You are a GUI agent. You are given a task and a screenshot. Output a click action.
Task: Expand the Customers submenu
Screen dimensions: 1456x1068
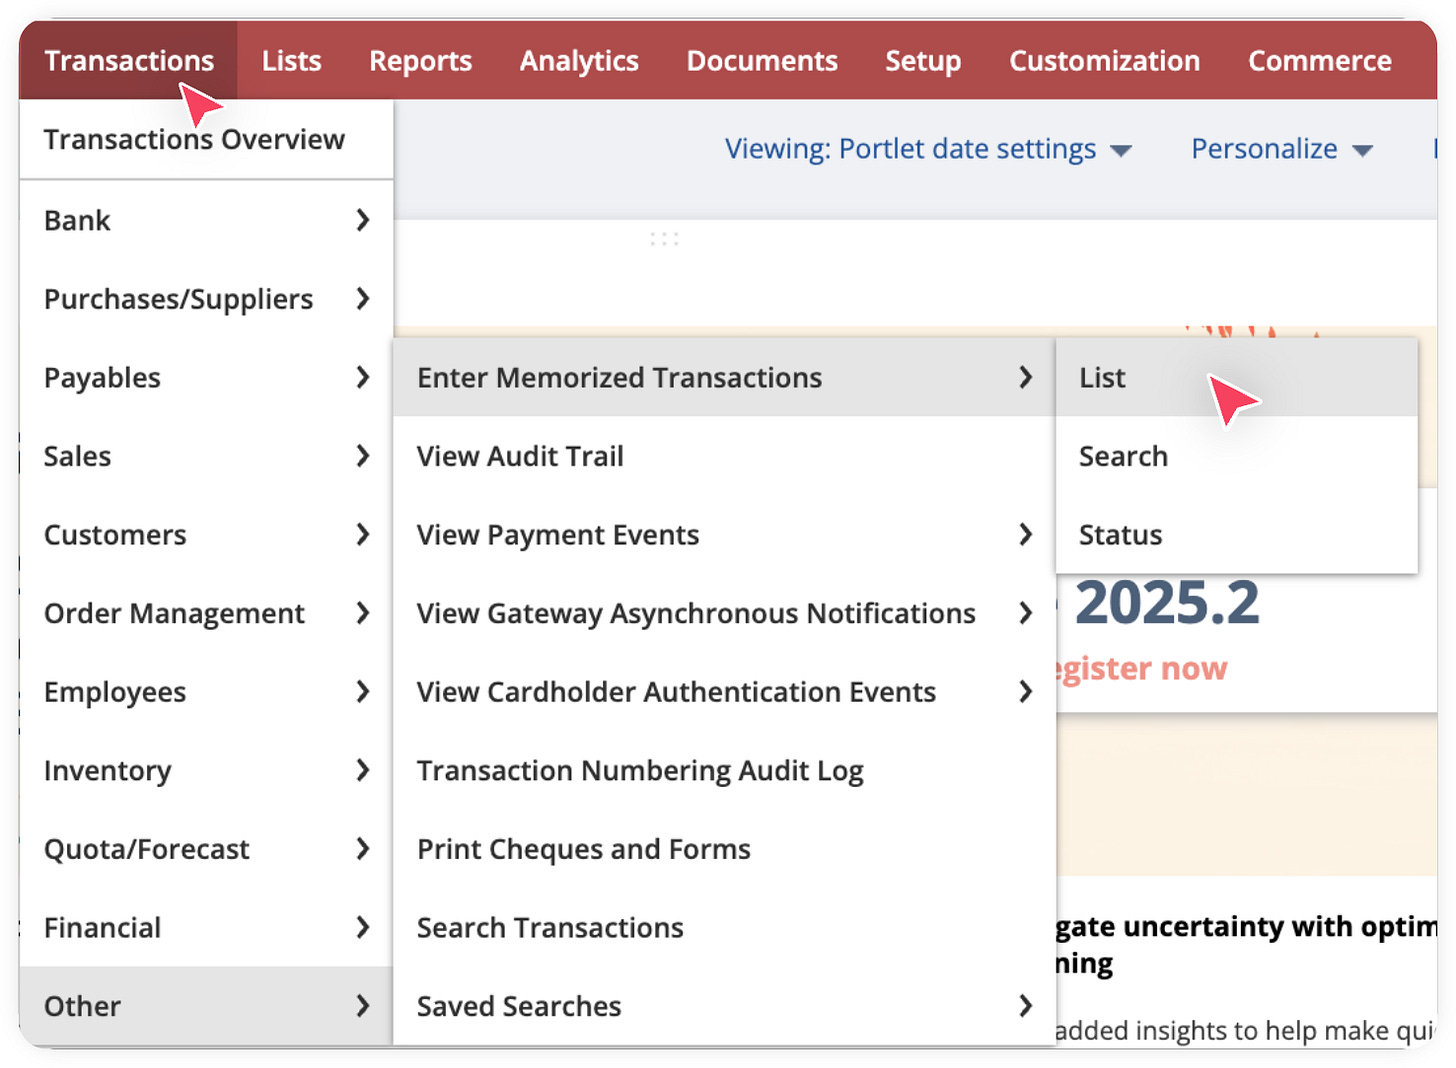pos(206,535)
